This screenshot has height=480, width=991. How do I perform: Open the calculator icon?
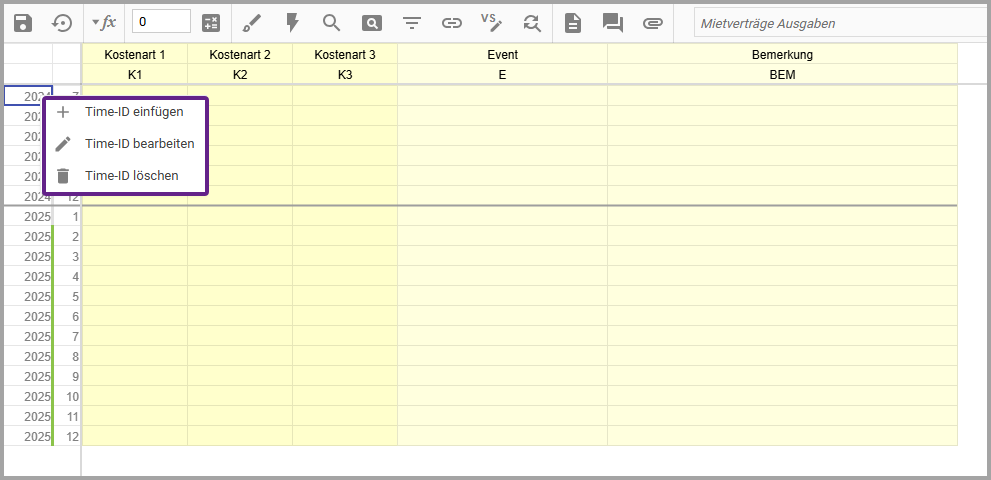pos(211,22)
